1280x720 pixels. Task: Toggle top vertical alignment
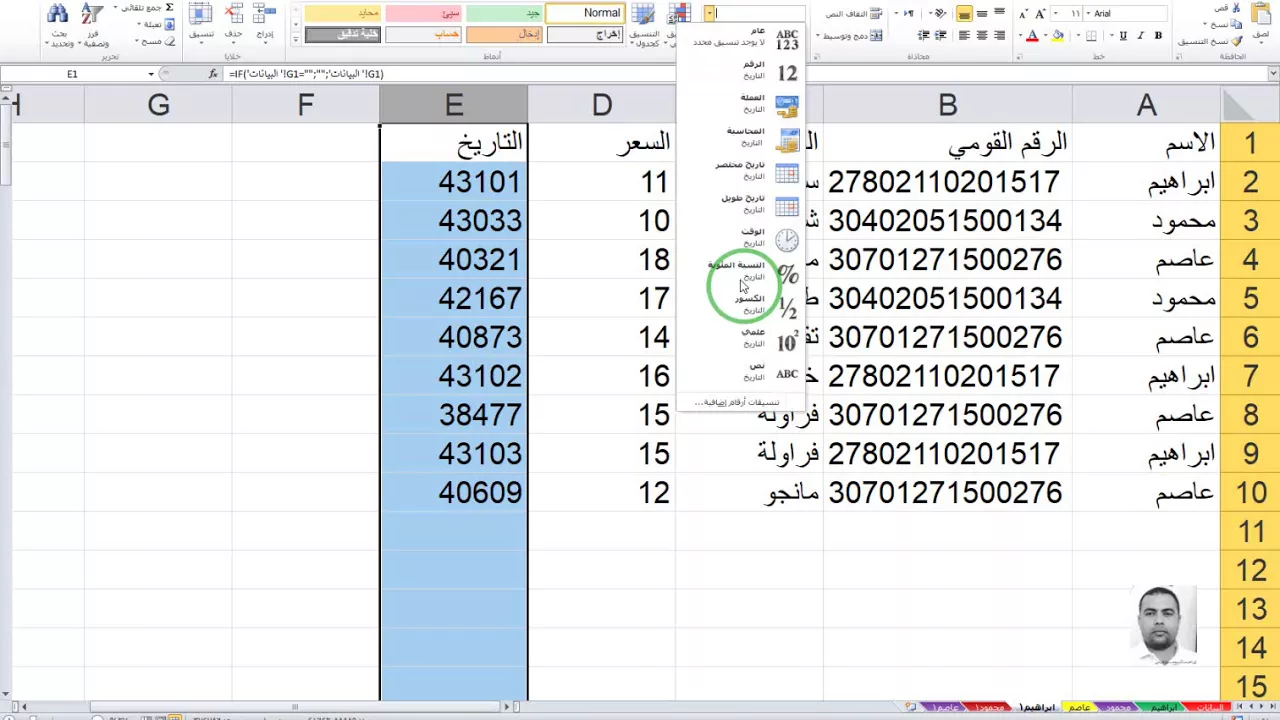coord(999,13)
